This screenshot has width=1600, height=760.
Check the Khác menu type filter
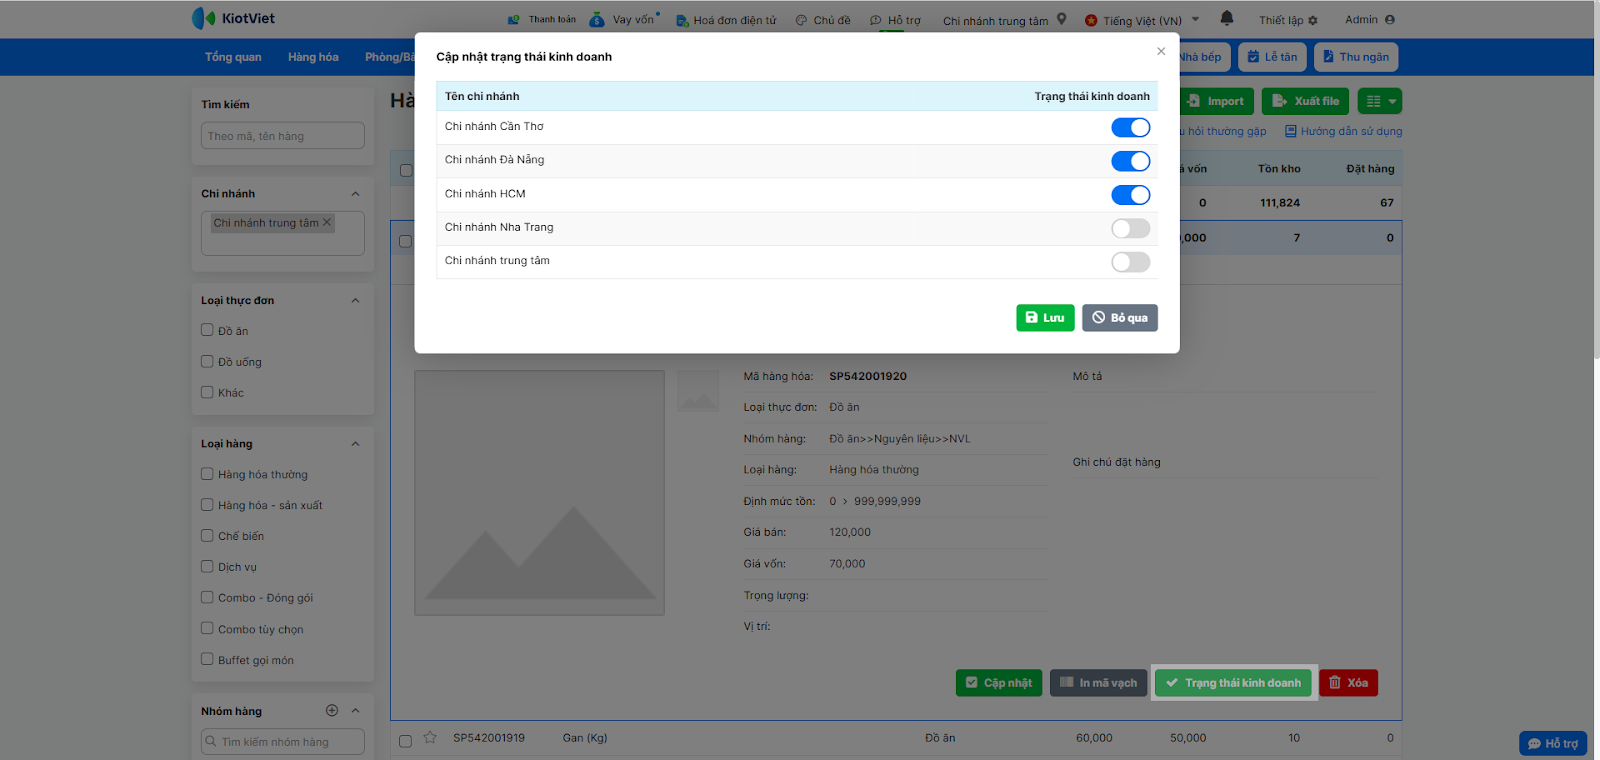(207, 392)
